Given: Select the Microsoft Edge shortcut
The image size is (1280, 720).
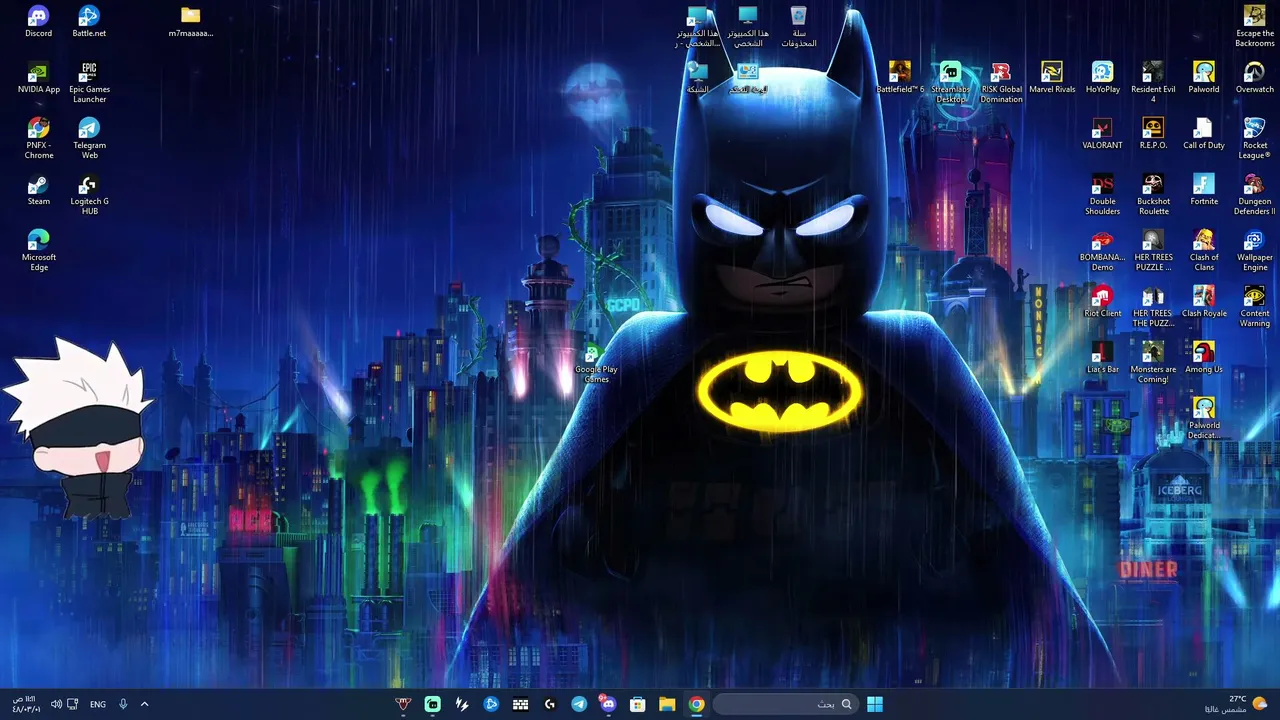Looking at the screenshot, I should coord(39,250).
